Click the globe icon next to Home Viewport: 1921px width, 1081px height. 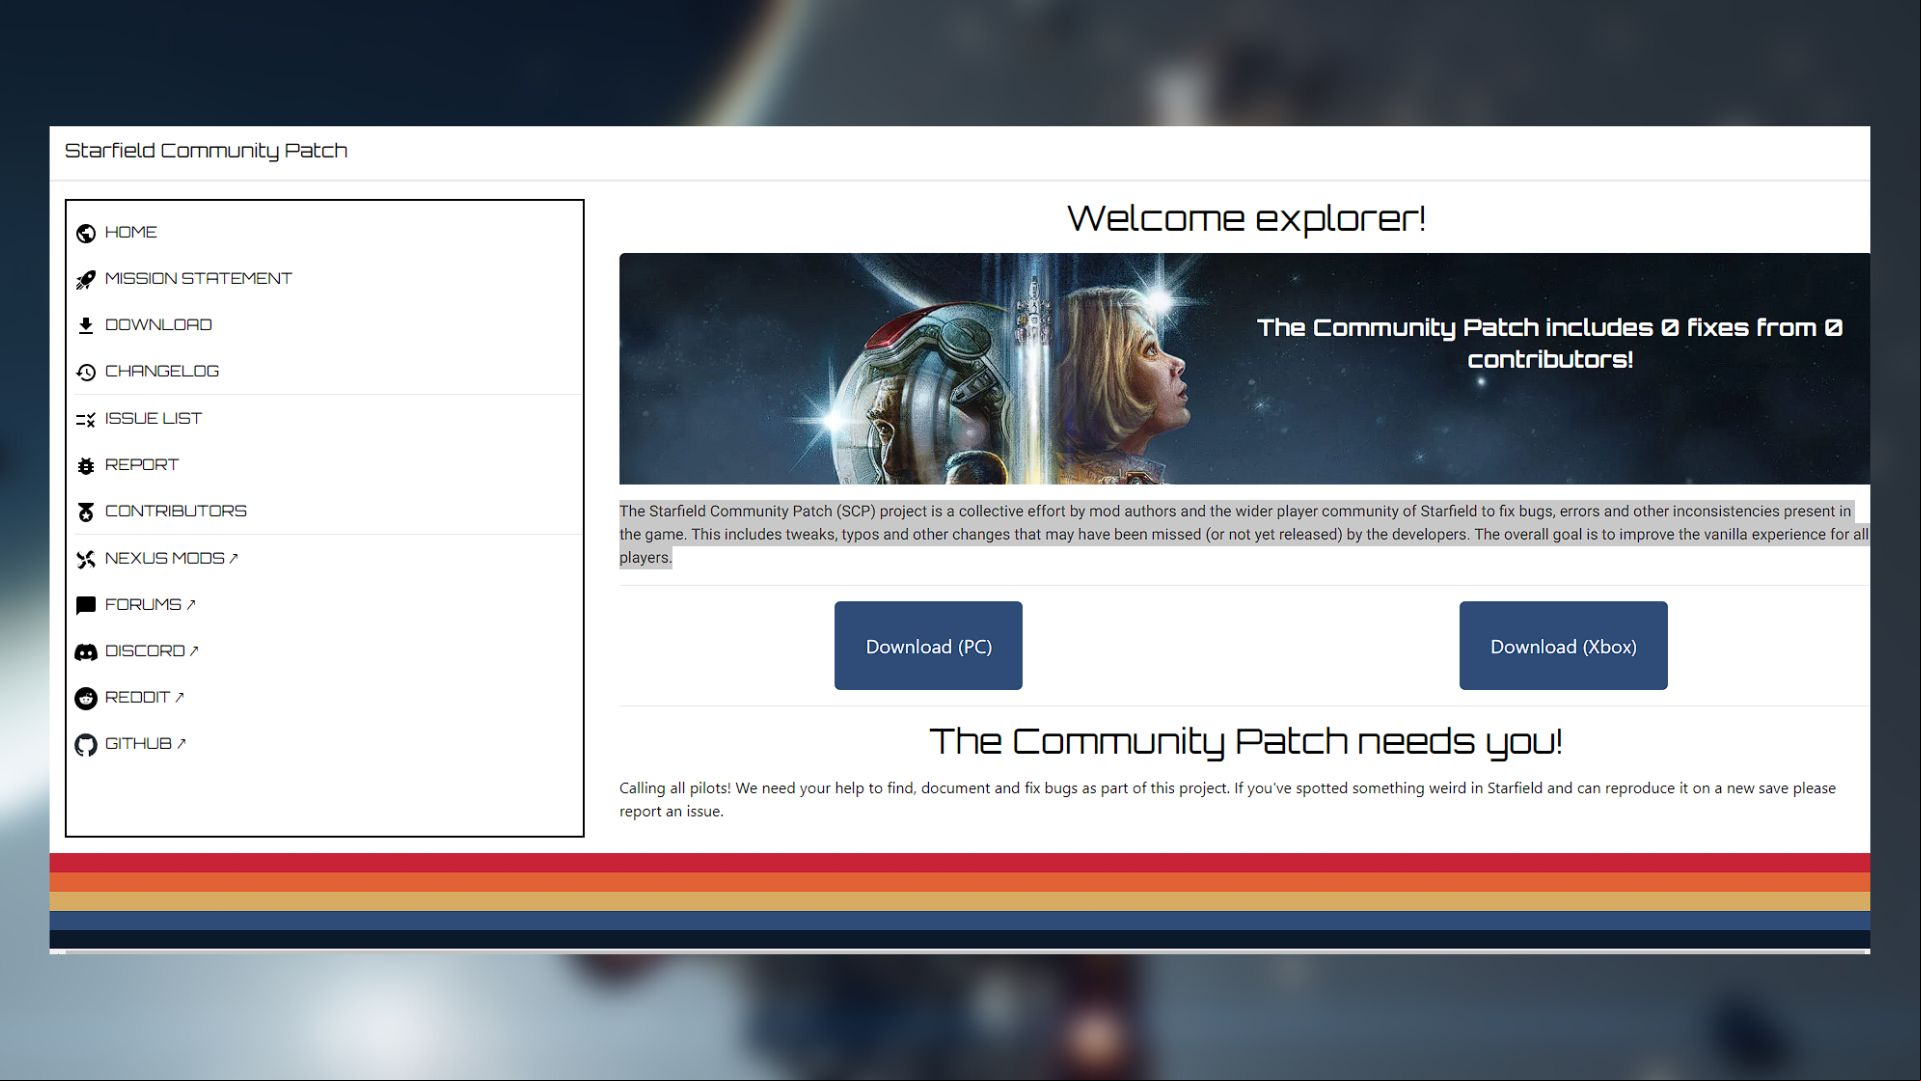86,233
